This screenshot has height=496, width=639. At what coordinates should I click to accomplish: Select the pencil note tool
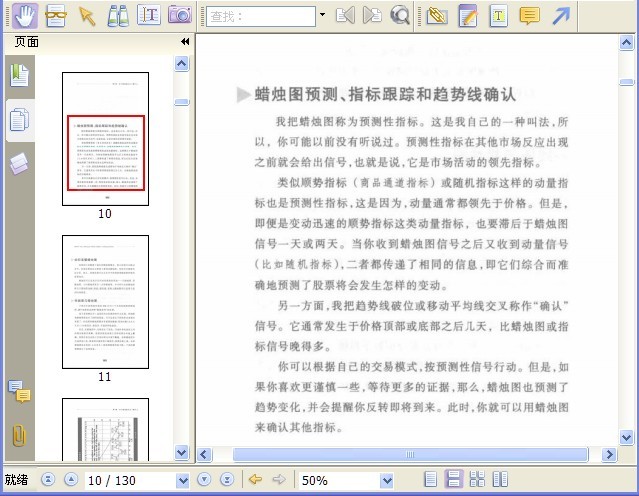point(467,16)
